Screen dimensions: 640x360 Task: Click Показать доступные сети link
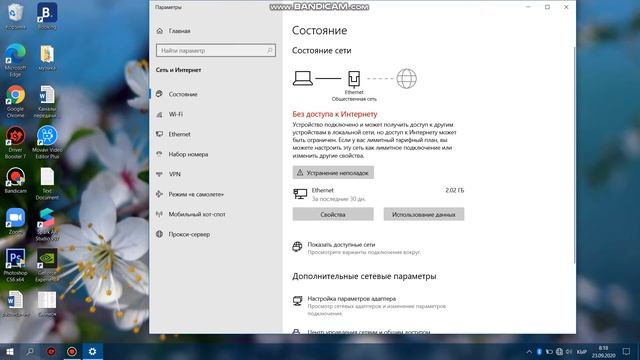point(341,244)
